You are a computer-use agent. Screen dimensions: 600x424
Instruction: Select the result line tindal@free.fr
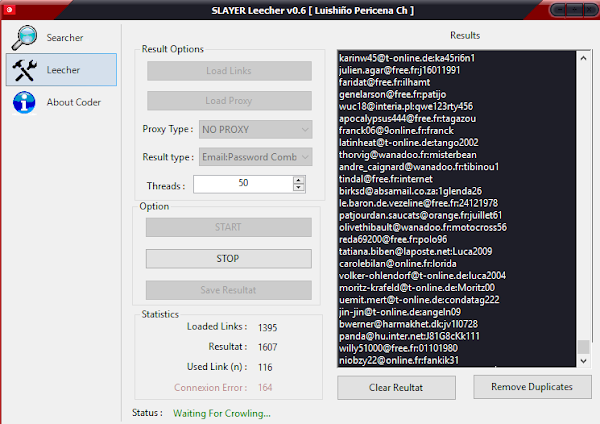[x=386, y=179]
